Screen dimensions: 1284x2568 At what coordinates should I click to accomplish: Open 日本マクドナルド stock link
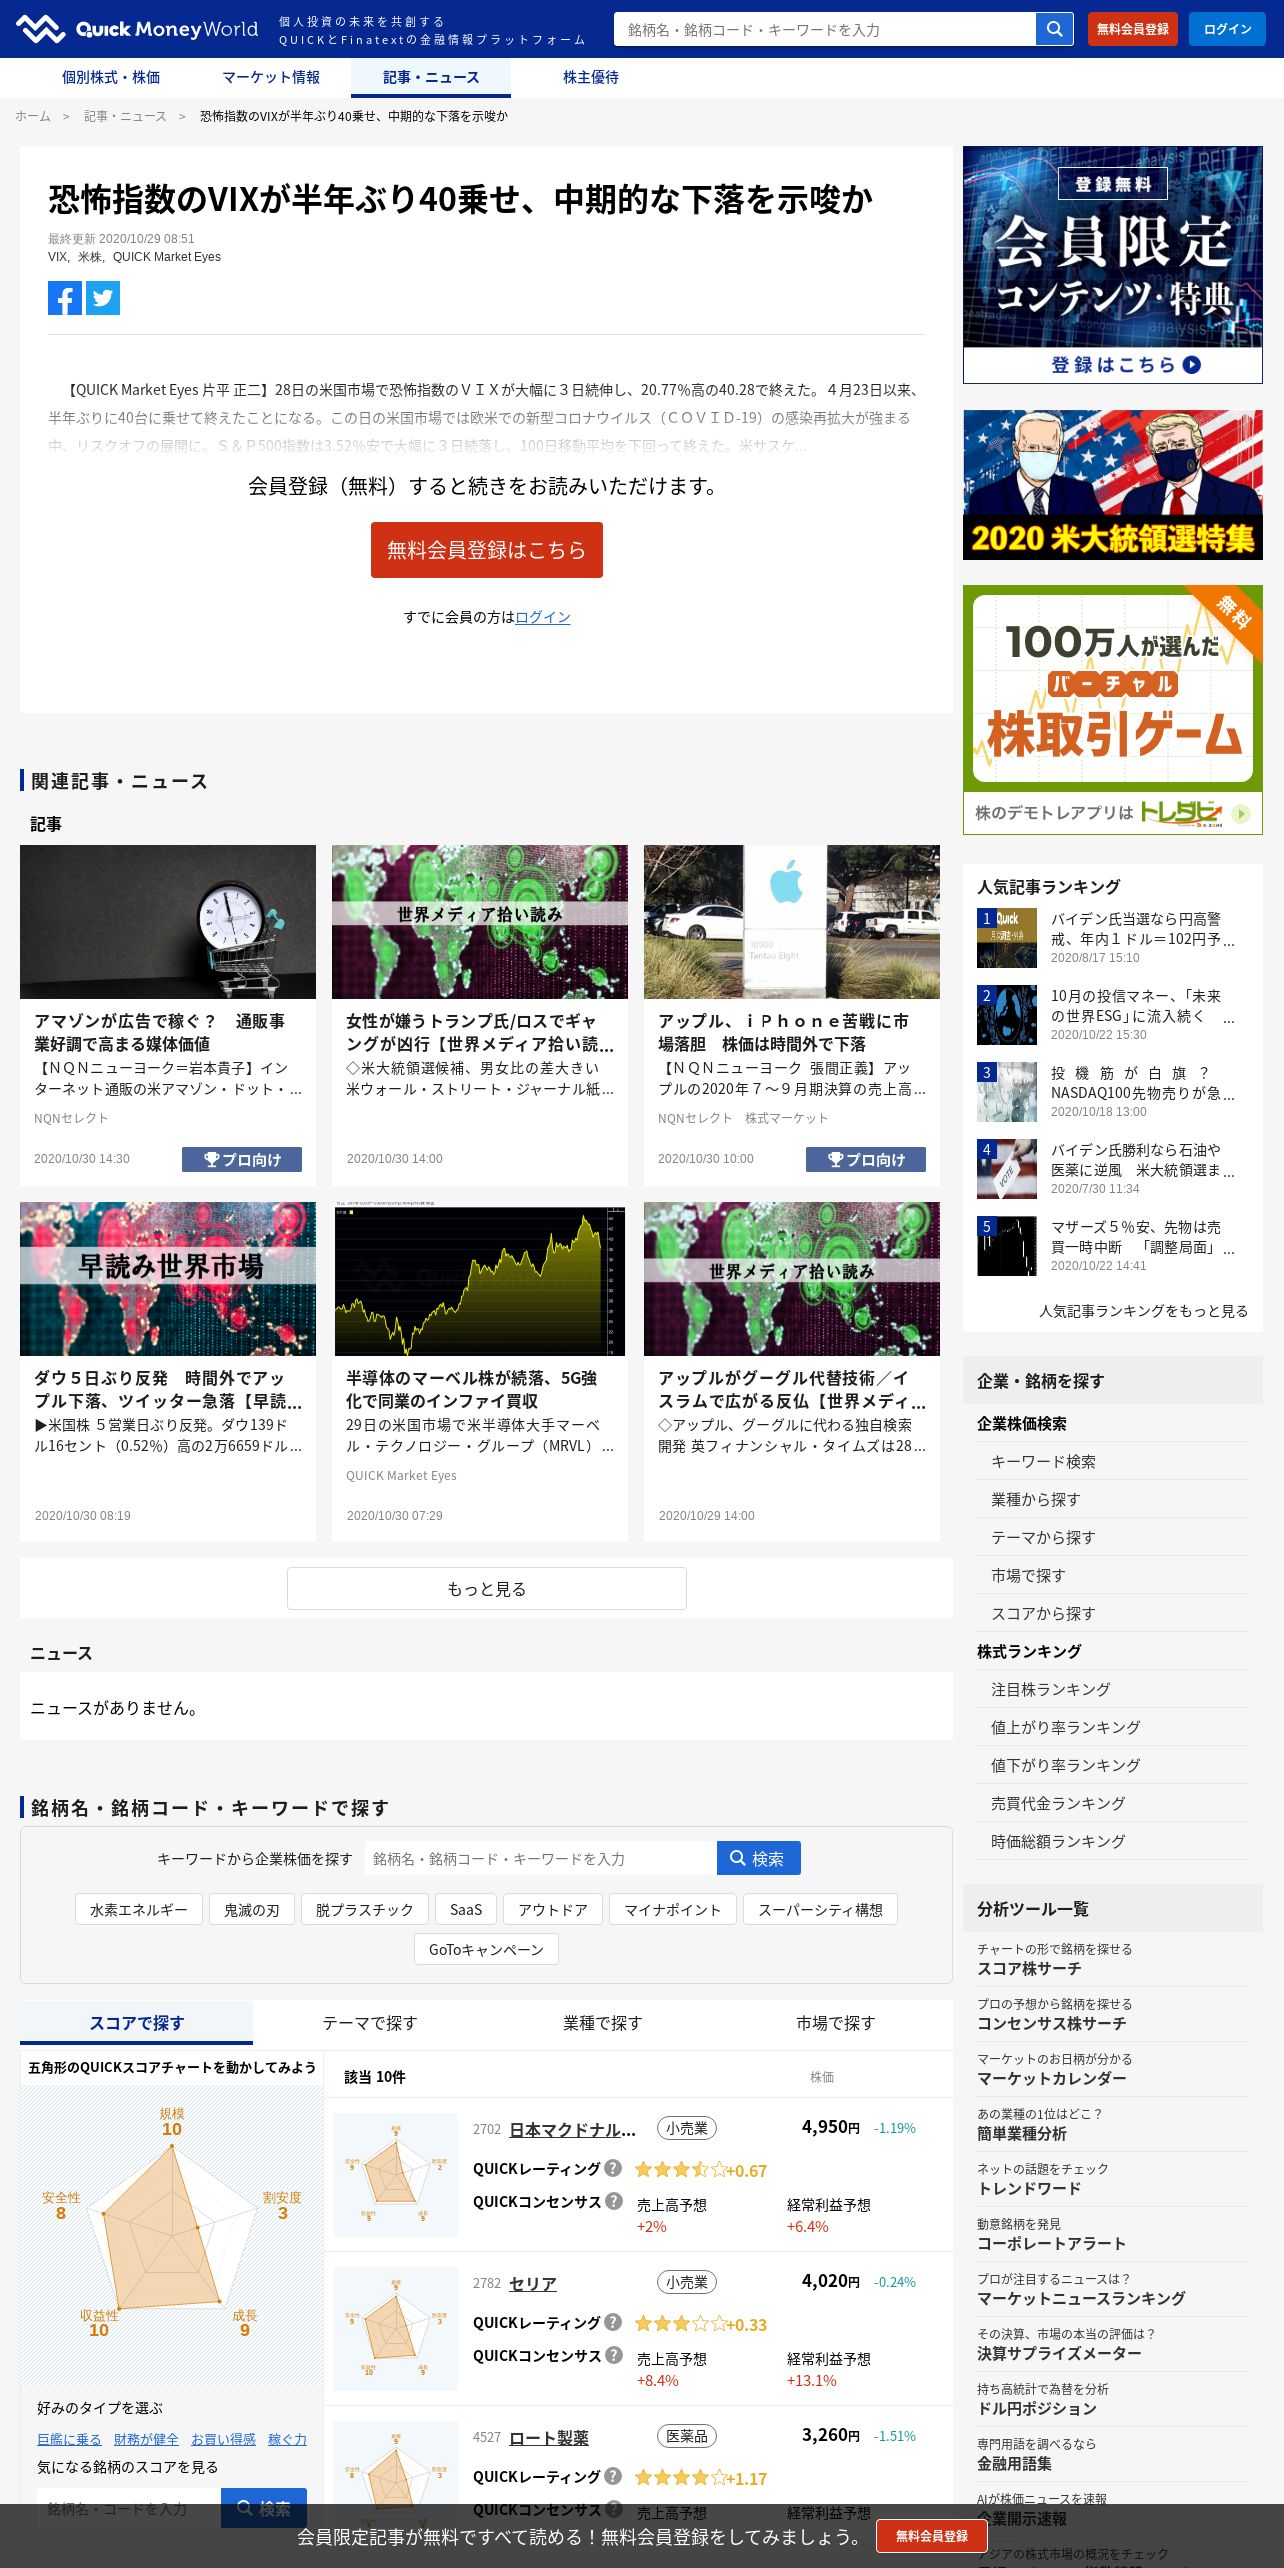coord(572,2129)
